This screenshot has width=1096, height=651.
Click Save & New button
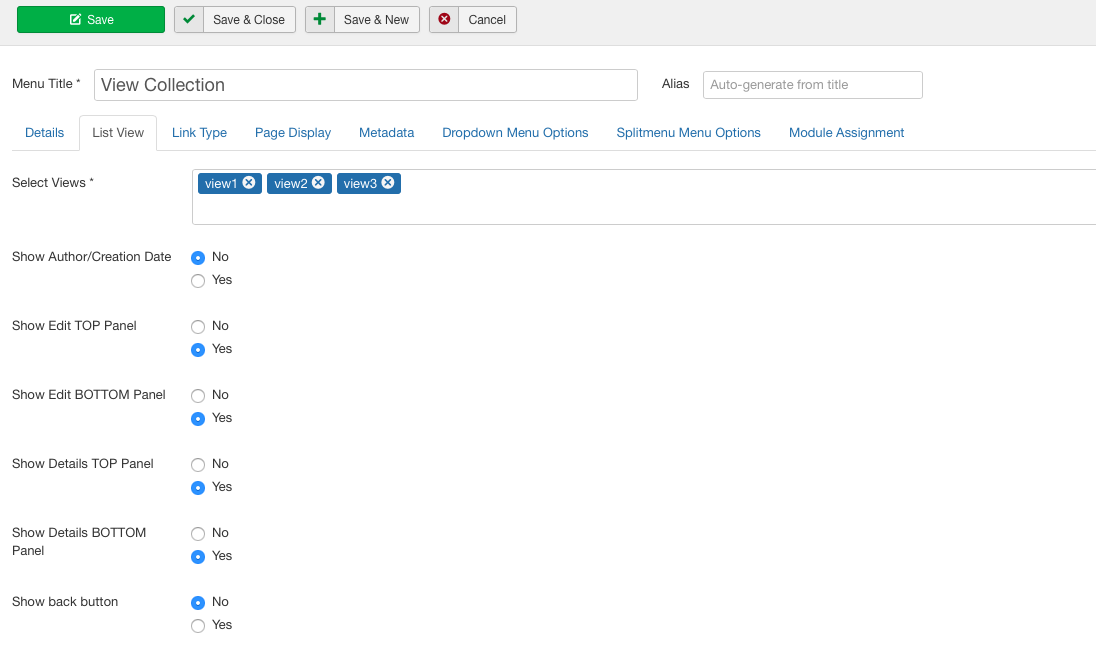[362, 20]
